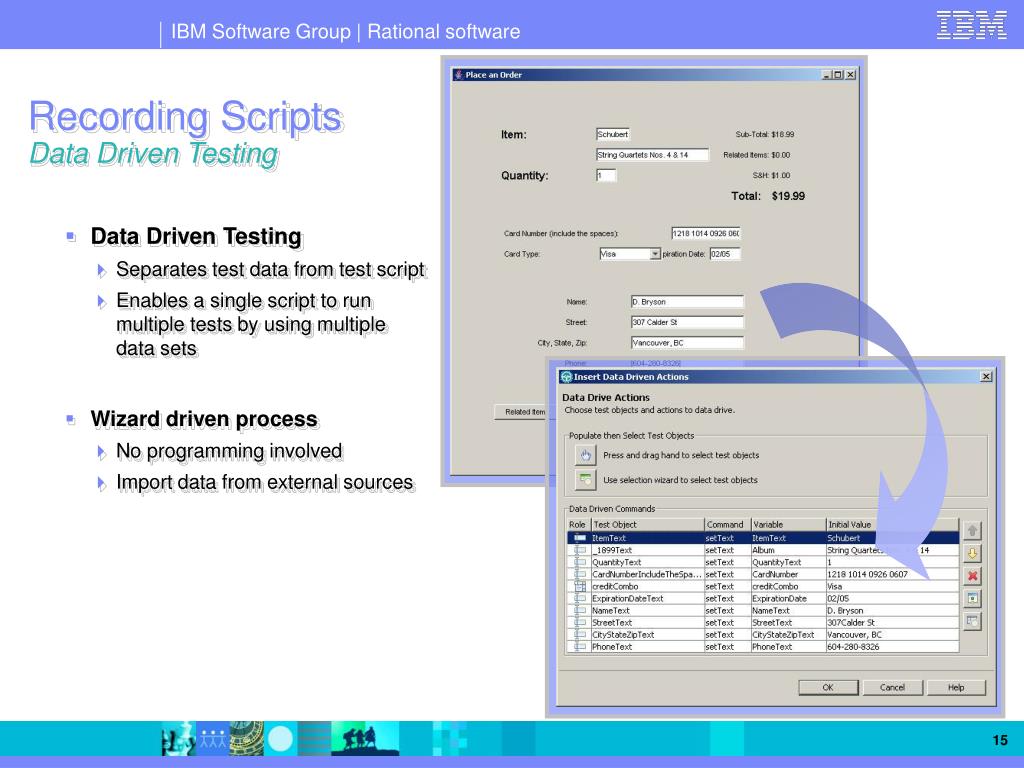This screenshot has height=768, width=1024.
Task: Open the selection wizard icon button
Action: click(x=585, y=479)
